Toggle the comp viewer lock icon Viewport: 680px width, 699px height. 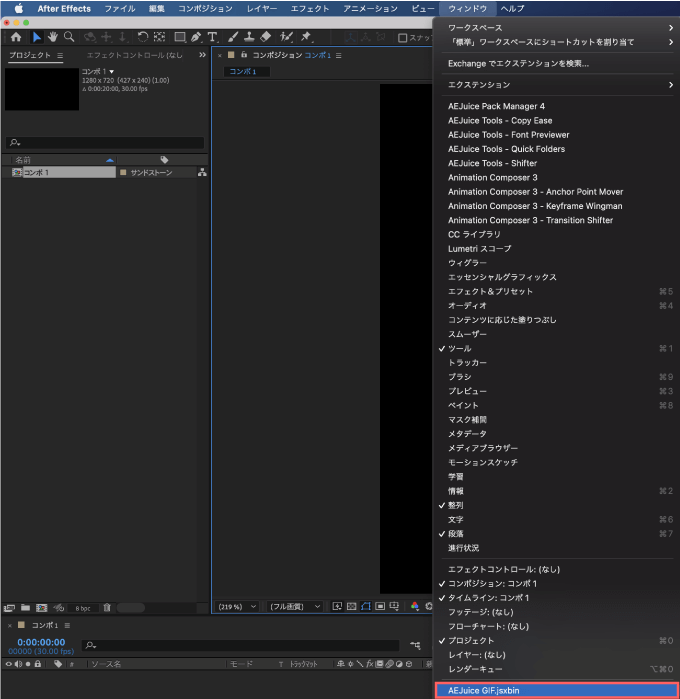pos(244,55)
